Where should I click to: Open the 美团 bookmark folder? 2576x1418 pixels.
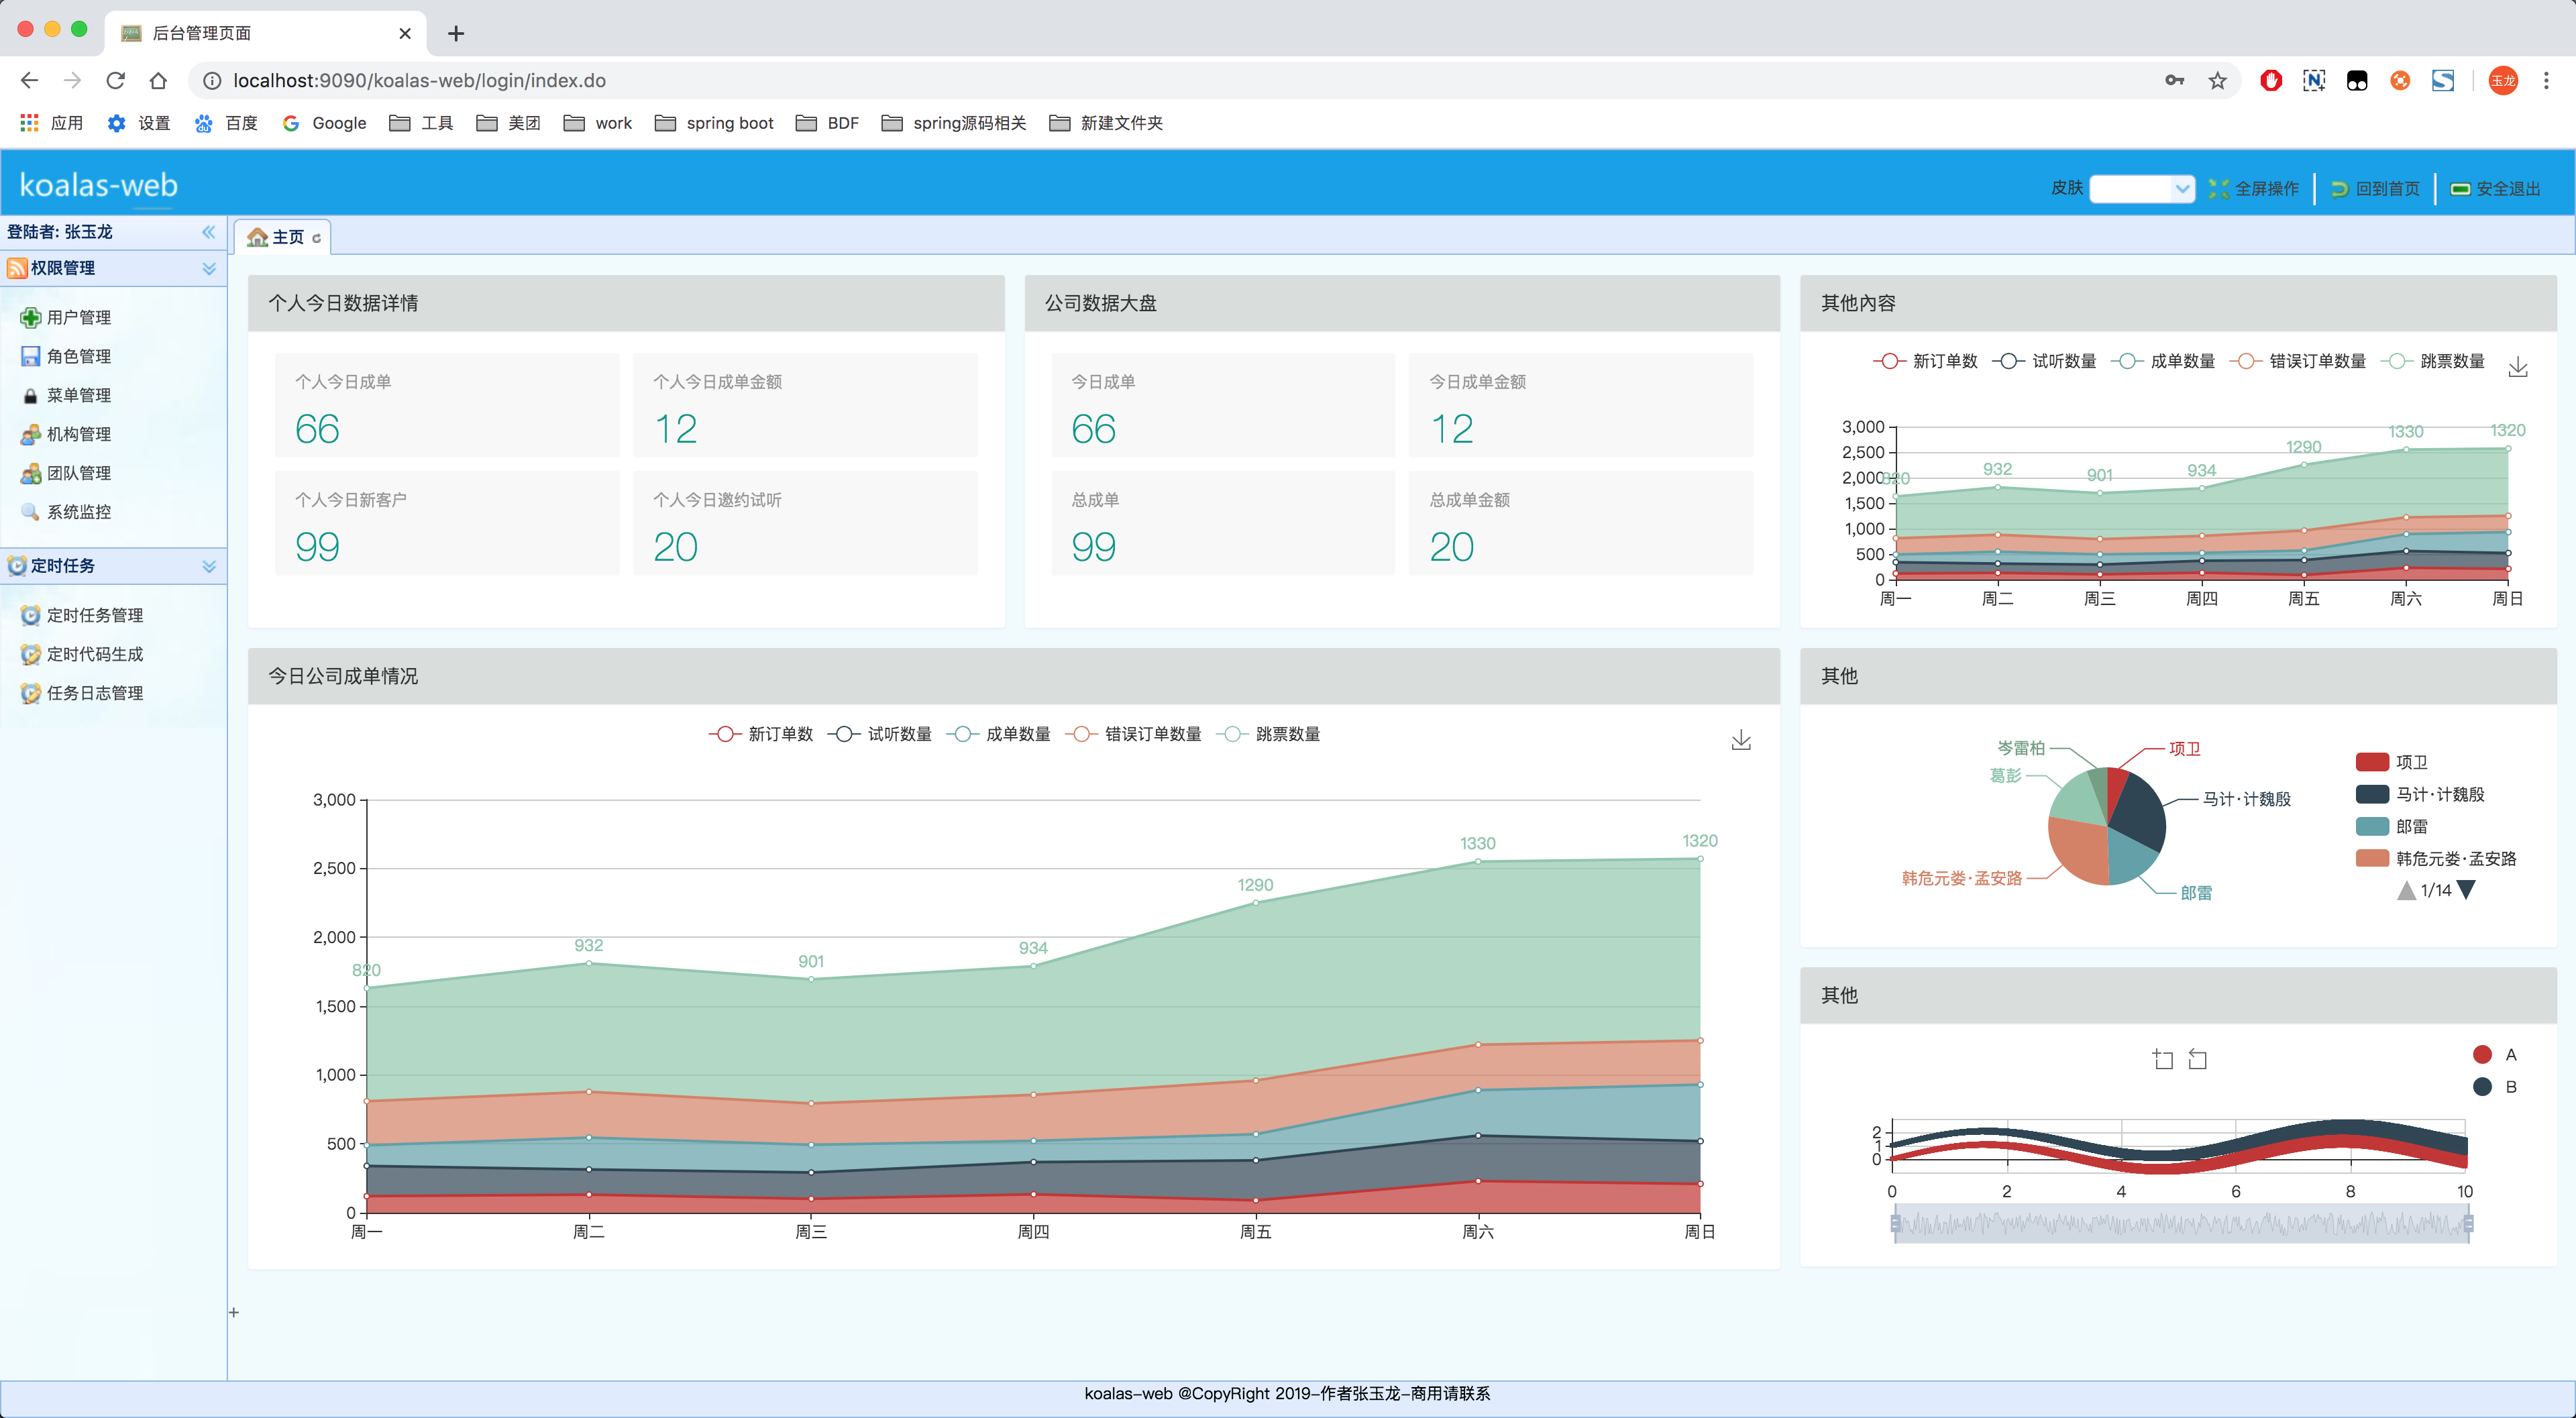point(508,122)
